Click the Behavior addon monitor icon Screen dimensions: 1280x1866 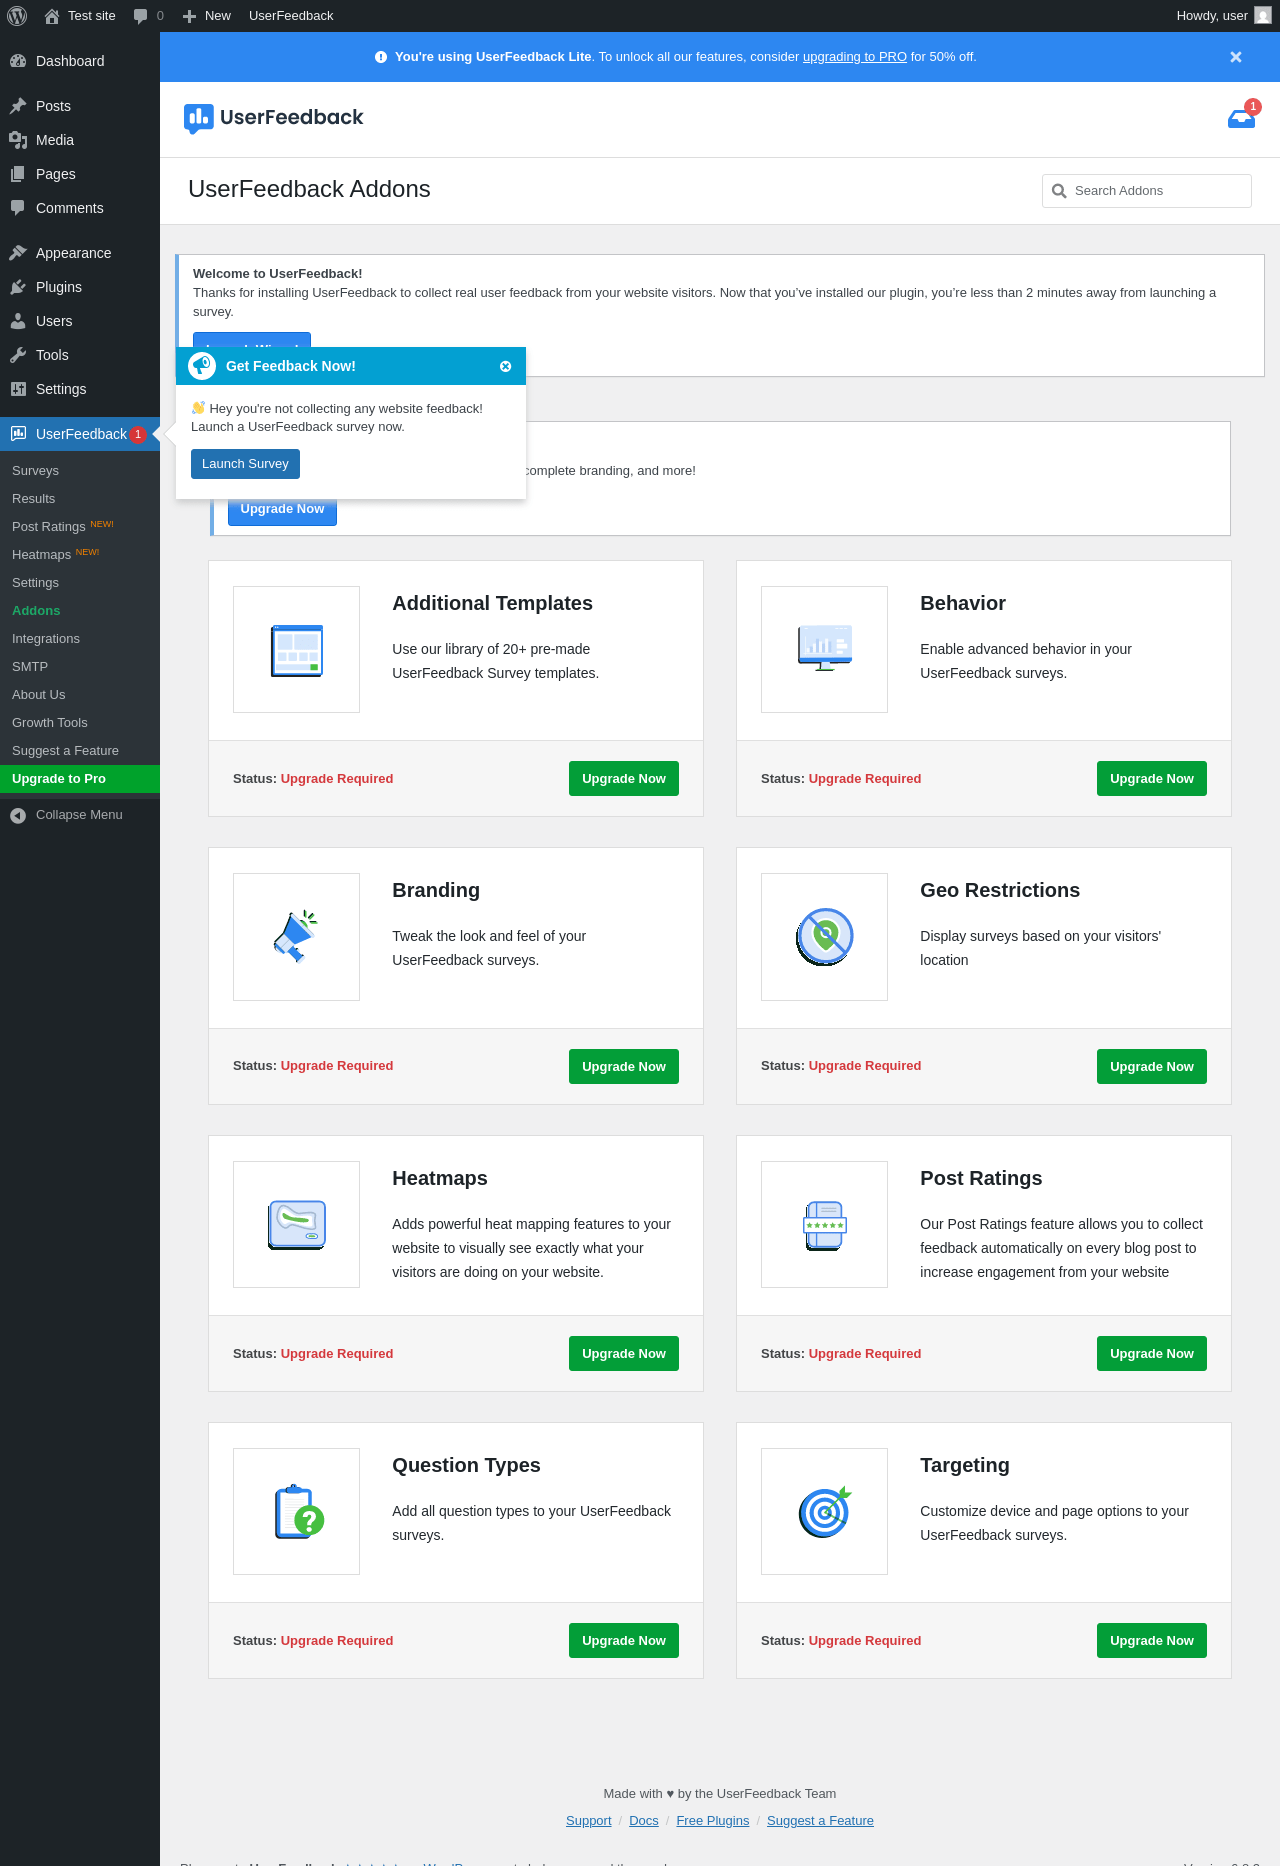[x=824, y=648]
